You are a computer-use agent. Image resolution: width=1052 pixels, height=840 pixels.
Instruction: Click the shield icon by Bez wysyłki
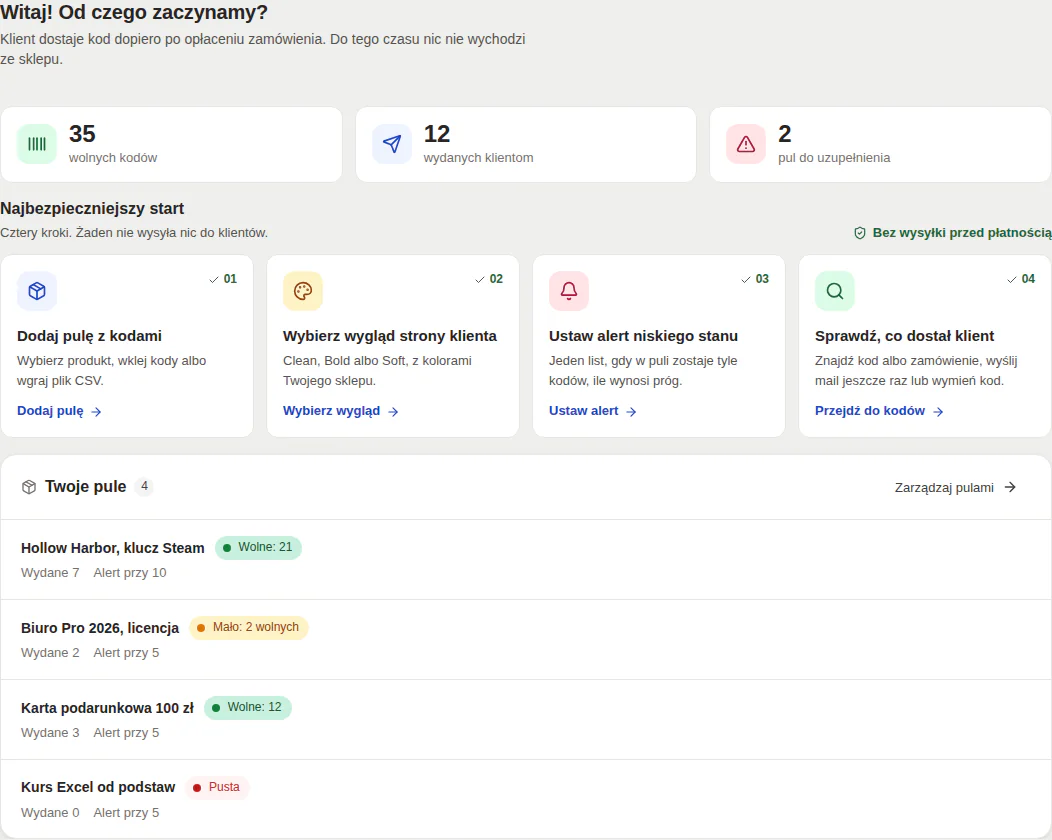(x=859, y=233)
